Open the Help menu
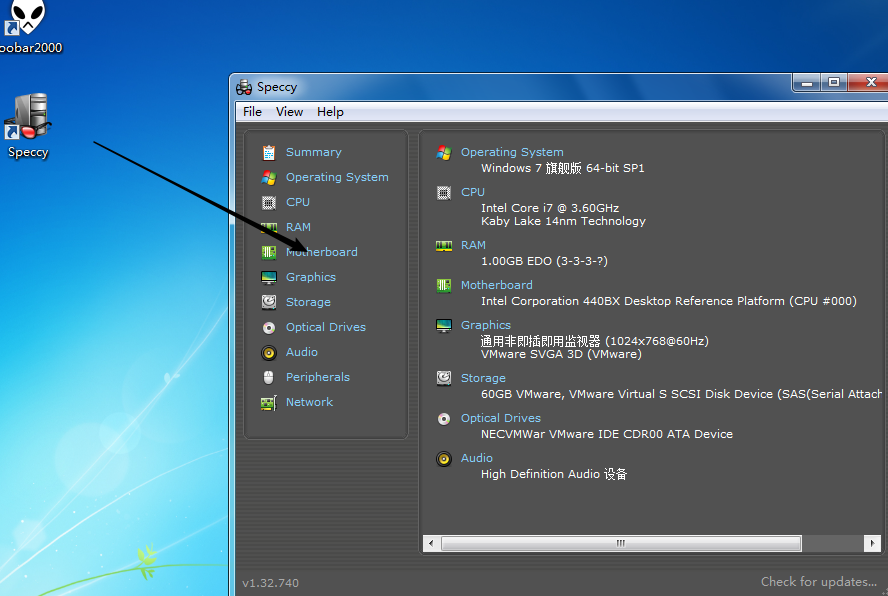 (x=330, y=112)
